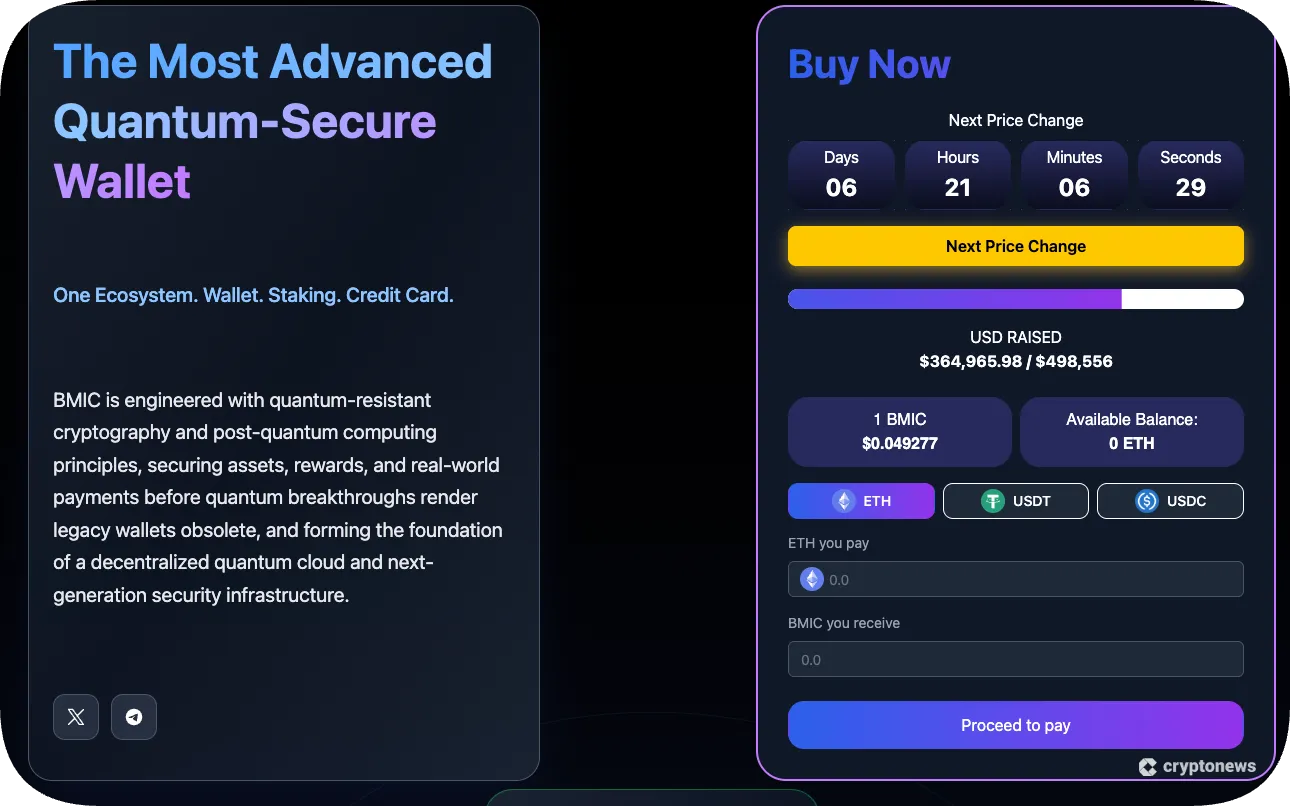Switch payment method to USDT

[1016, 501]
